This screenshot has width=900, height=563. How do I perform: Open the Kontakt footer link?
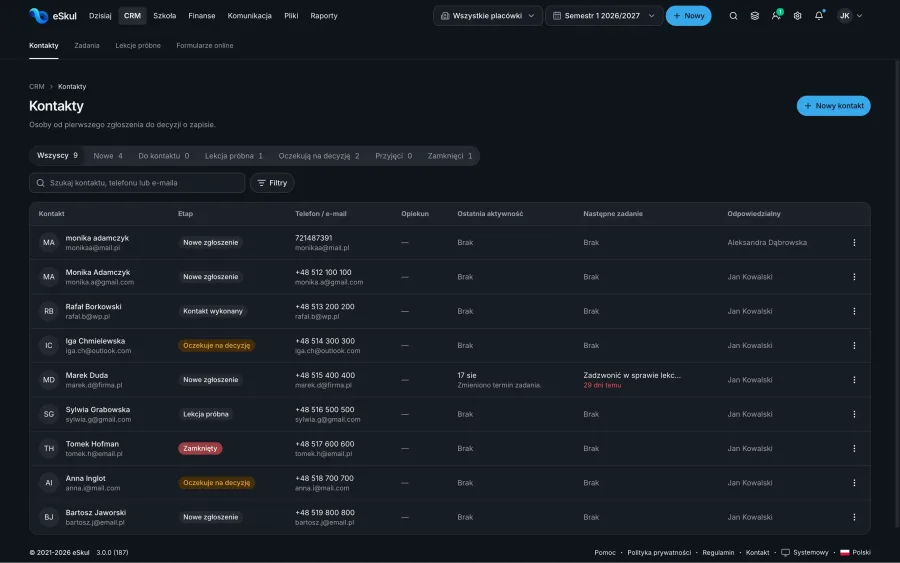click(x=757, y=553)
